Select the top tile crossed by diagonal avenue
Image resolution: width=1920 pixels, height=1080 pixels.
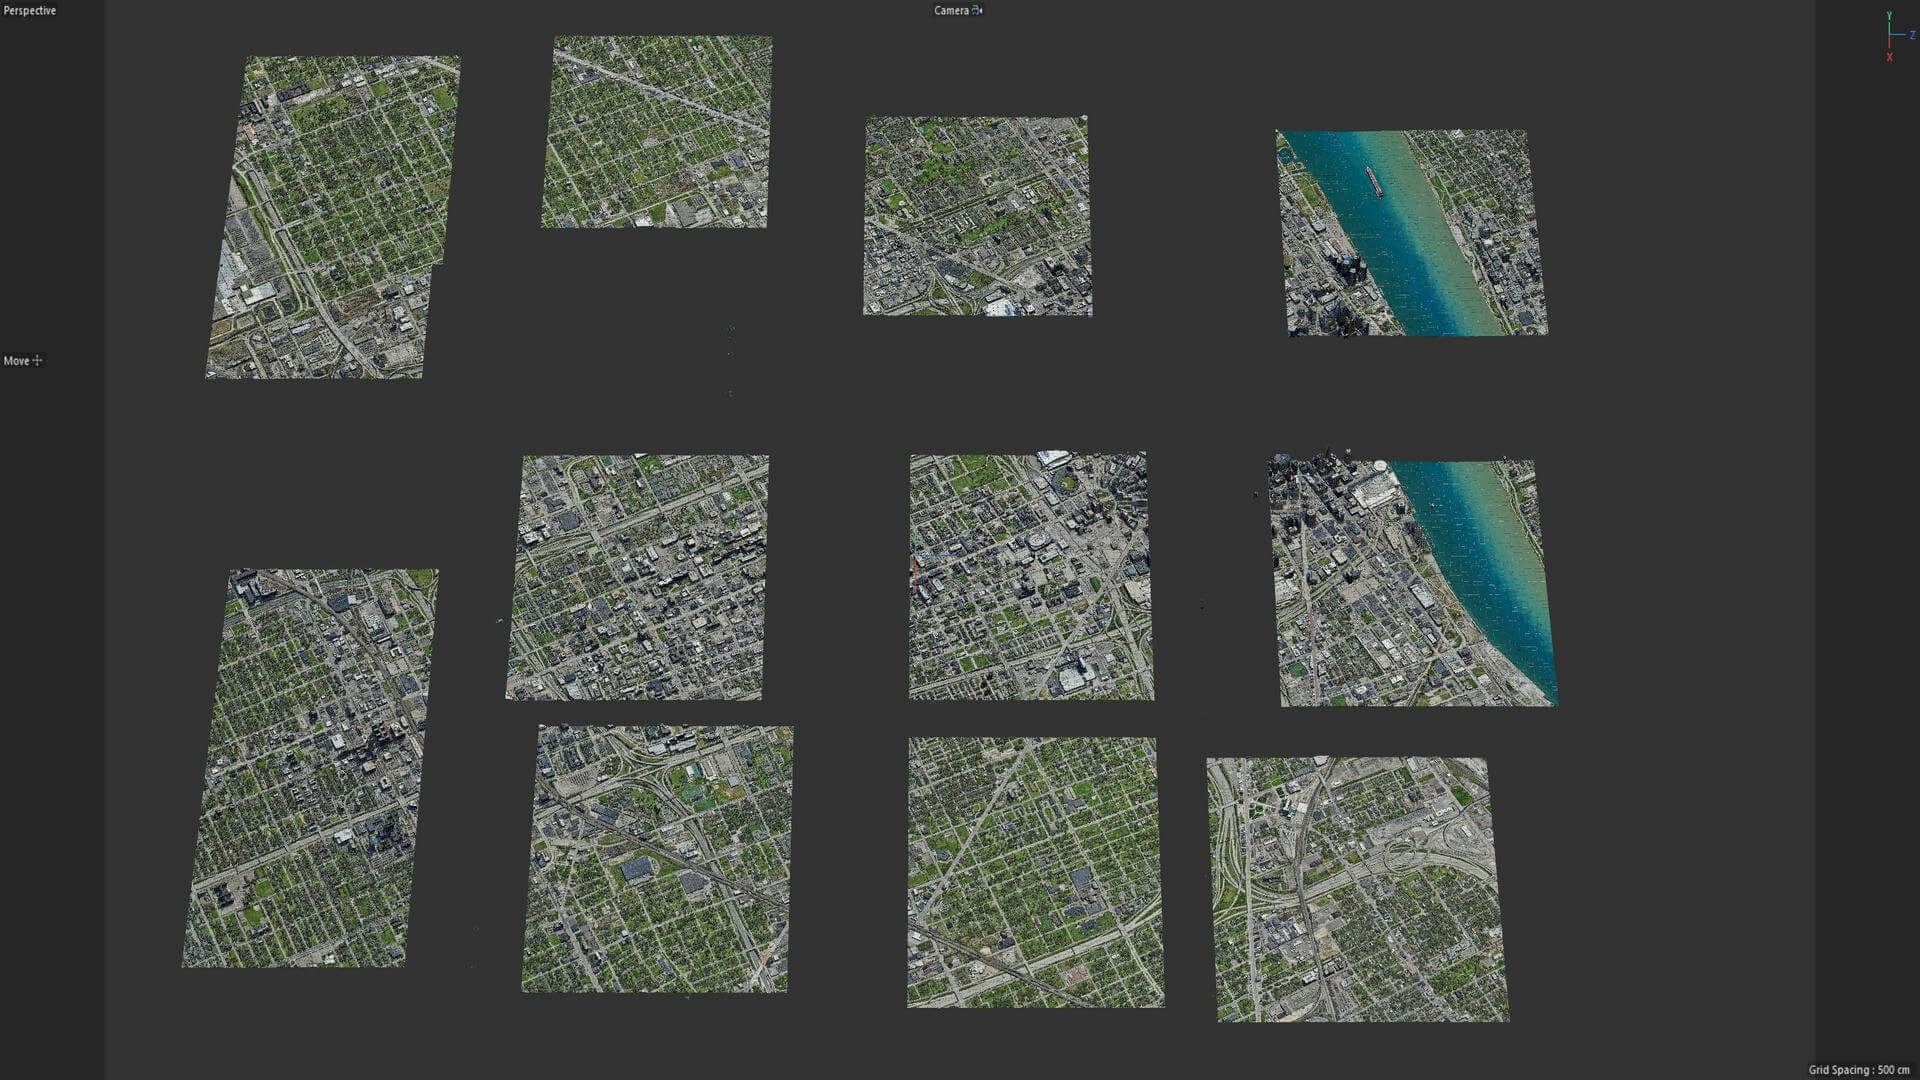pyautogui.click(x=657, y=132)
